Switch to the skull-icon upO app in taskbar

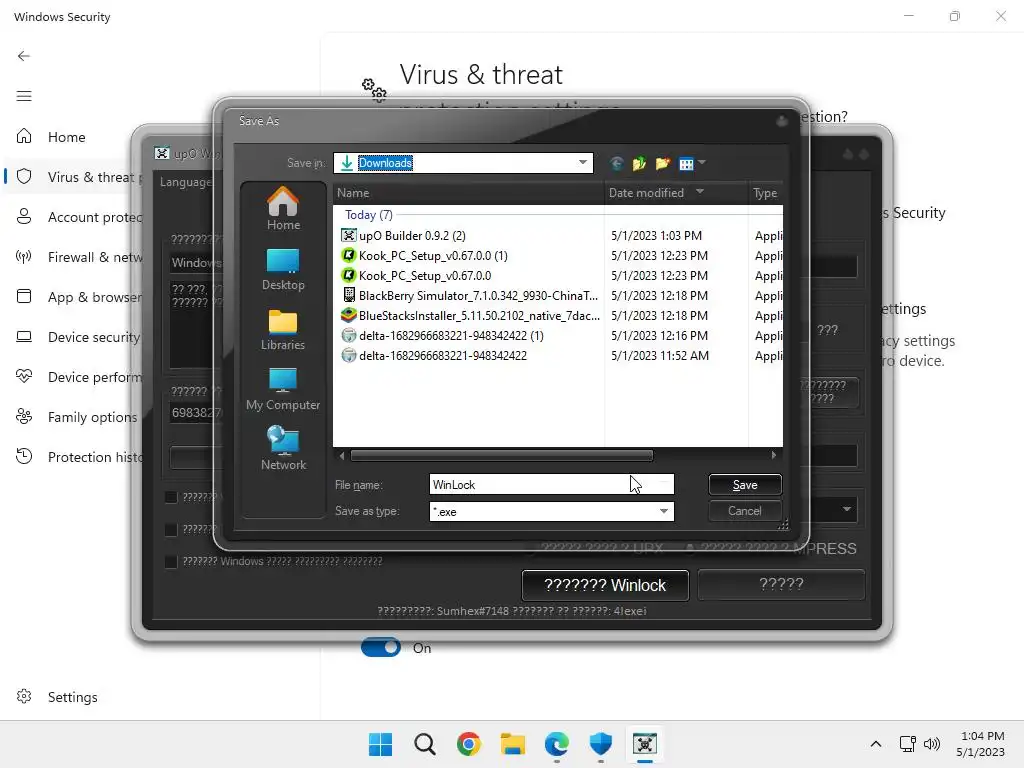645,744
